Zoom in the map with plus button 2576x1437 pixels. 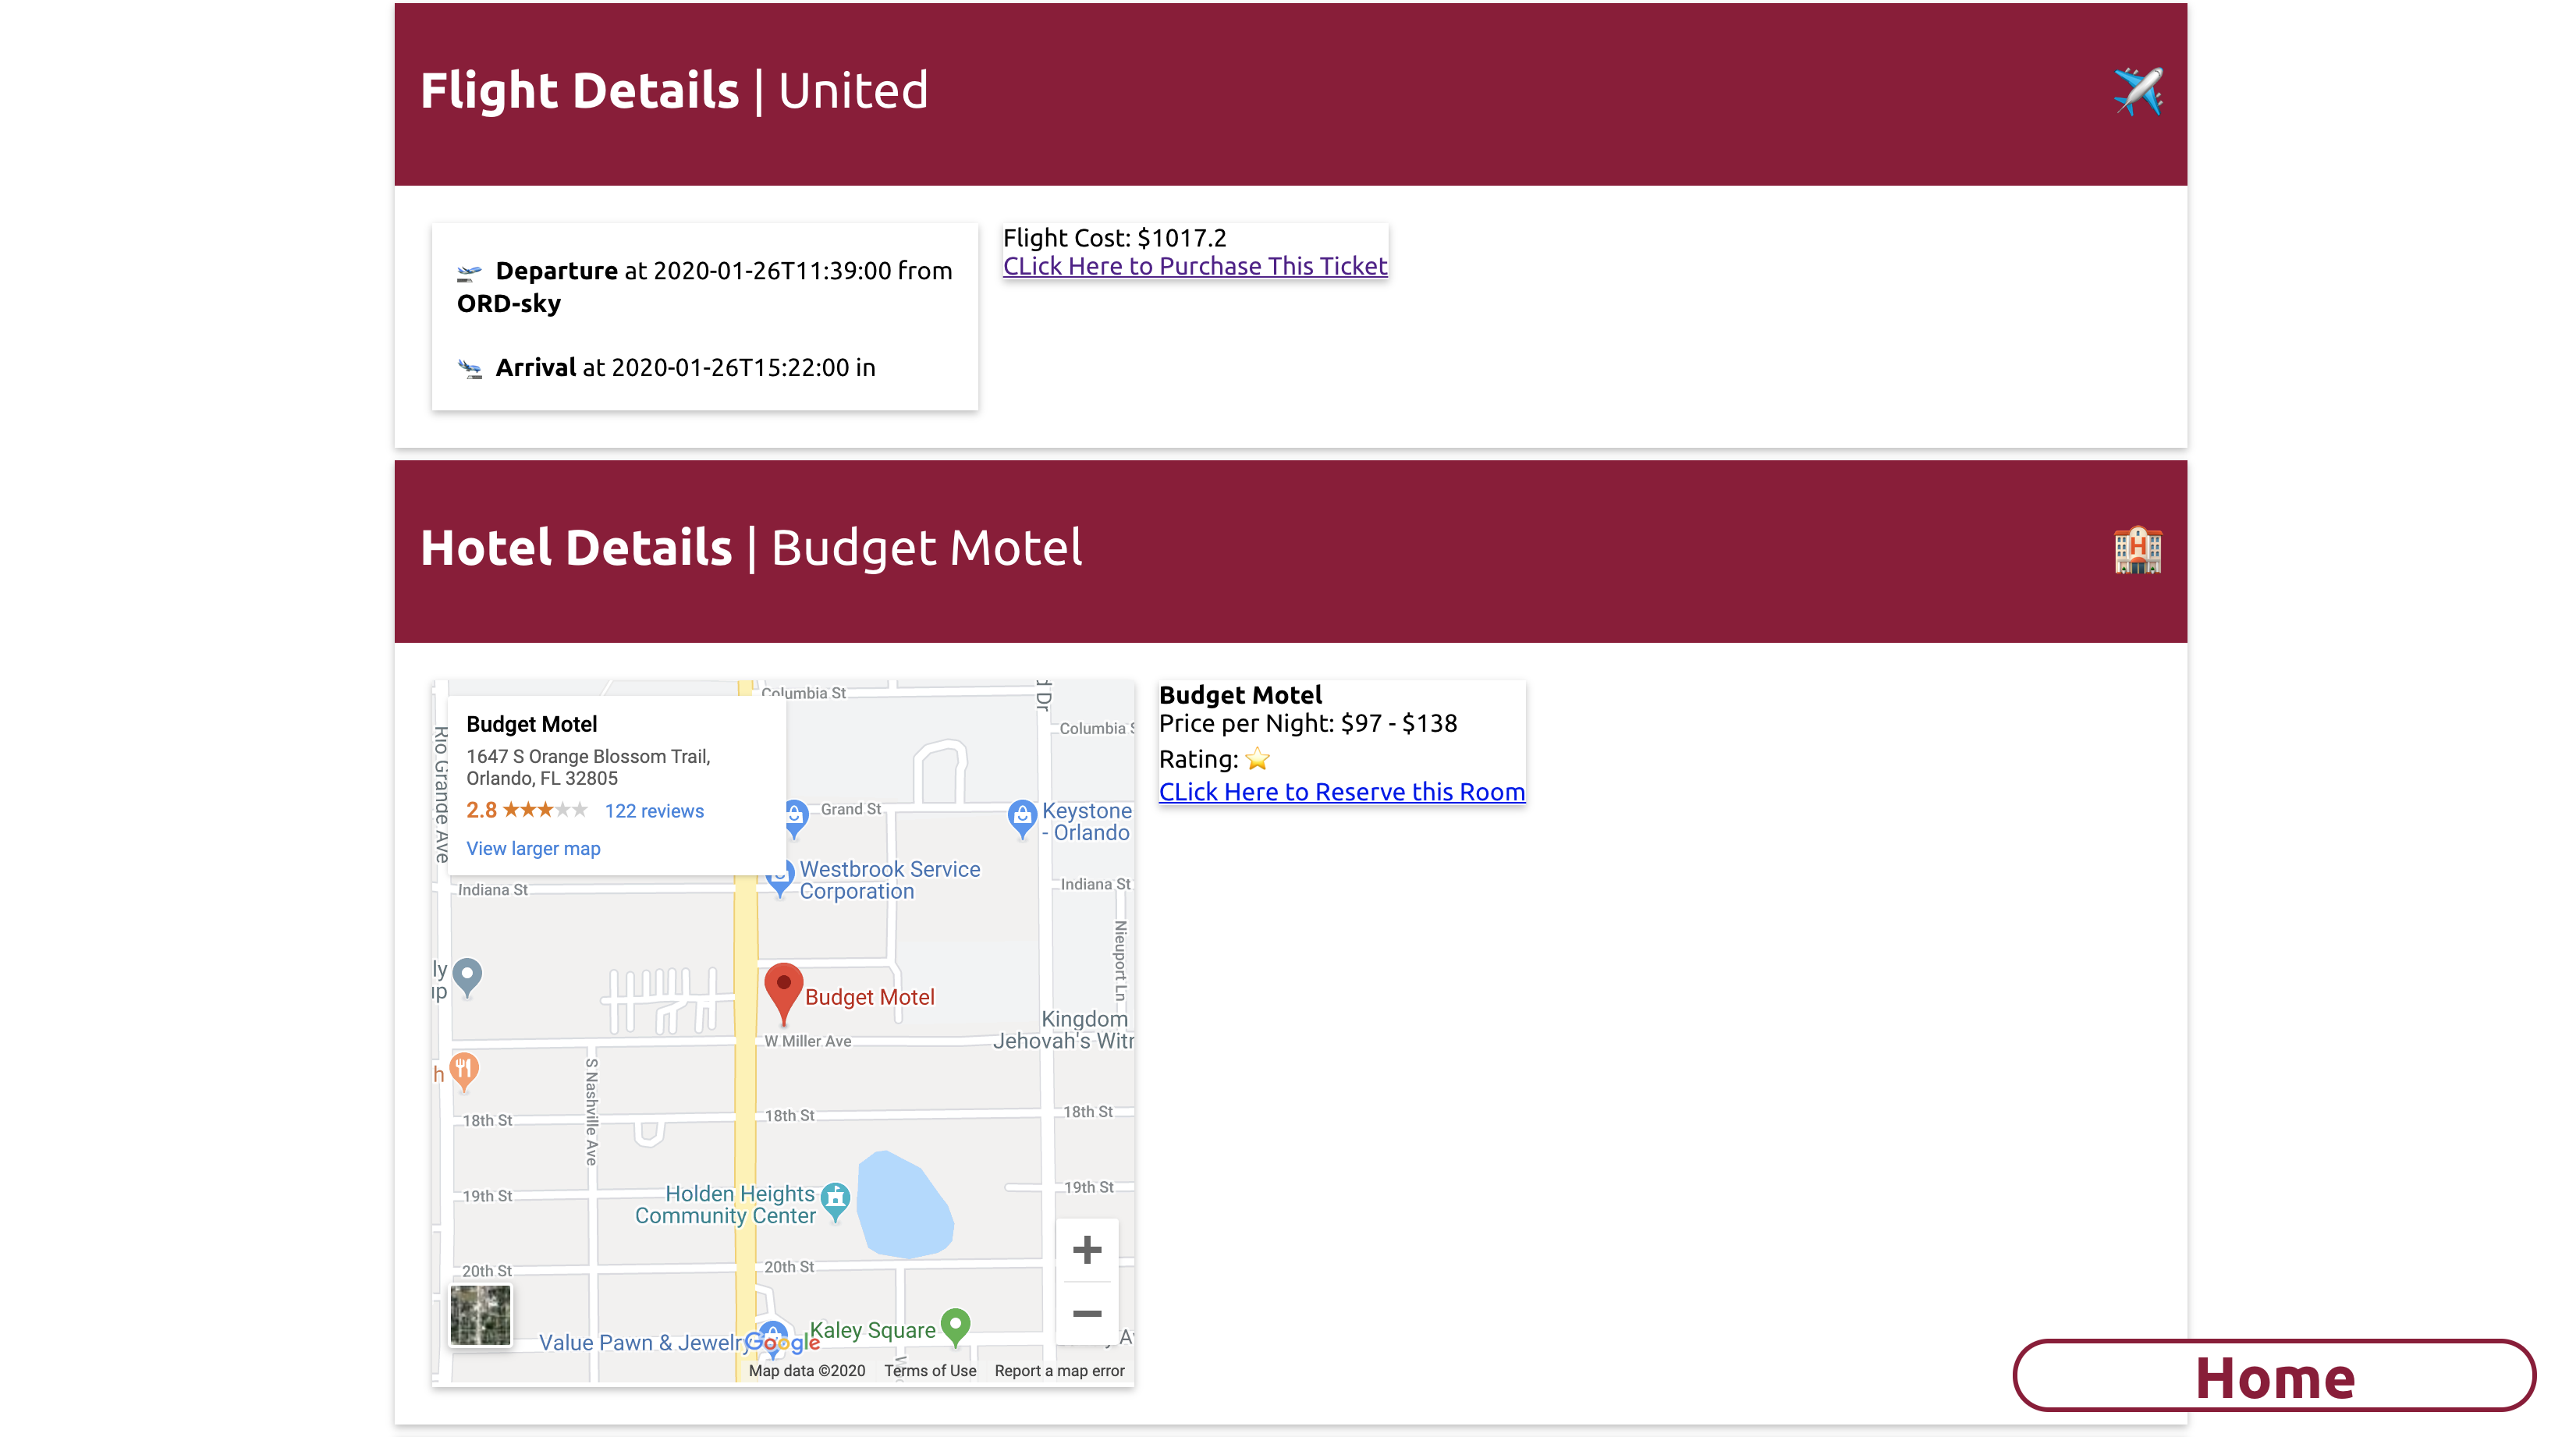pos(1086,1249)
